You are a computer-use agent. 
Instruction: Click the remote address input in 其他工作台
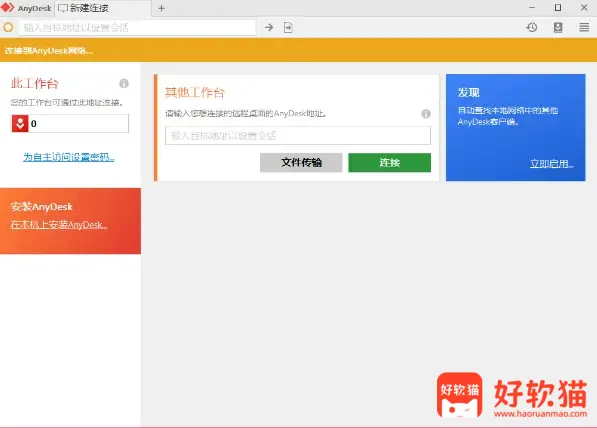[298, 136]
